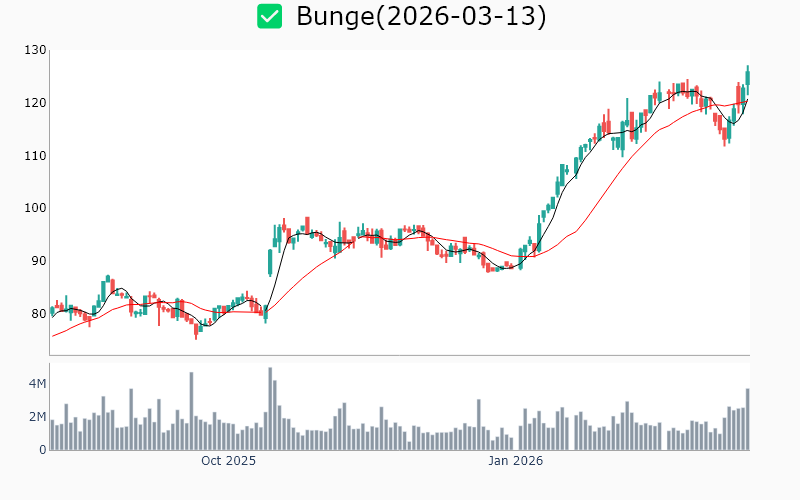The height and width of the screenshot is (500, 800).
Task: Select the 130 price axis label
Action: [36, 50]
